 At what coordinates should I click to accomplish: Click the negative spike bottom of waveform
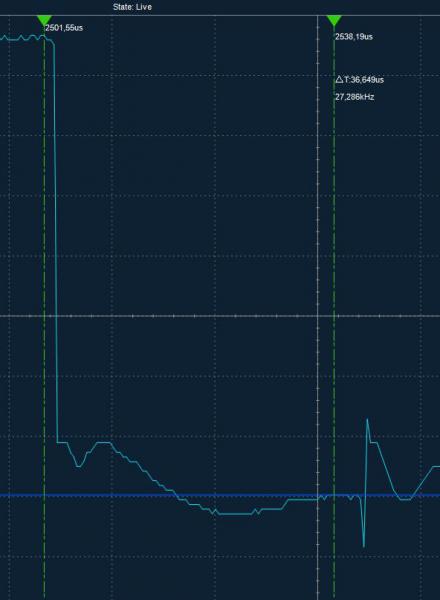363,546
